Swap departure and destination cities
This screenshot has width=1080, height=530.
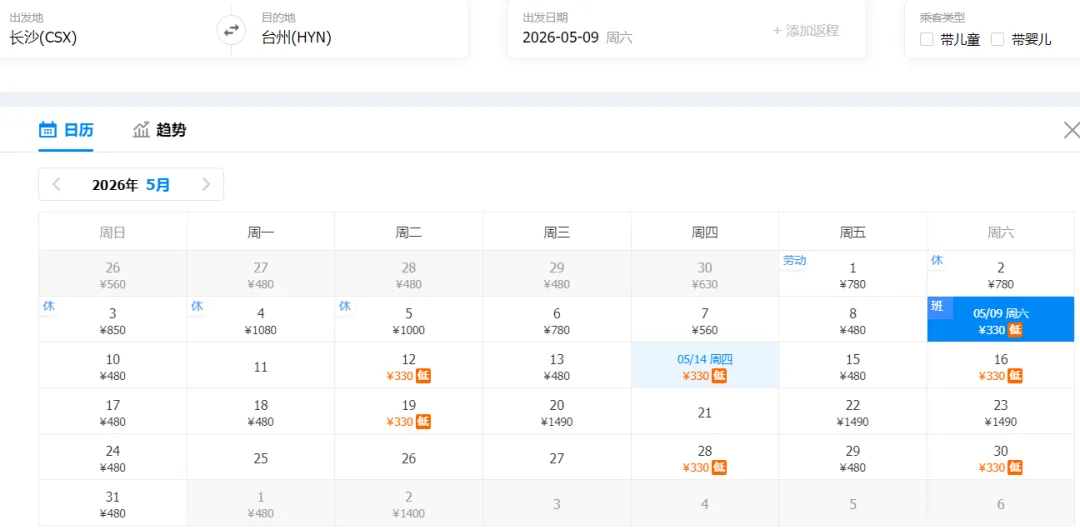point(231,30)
